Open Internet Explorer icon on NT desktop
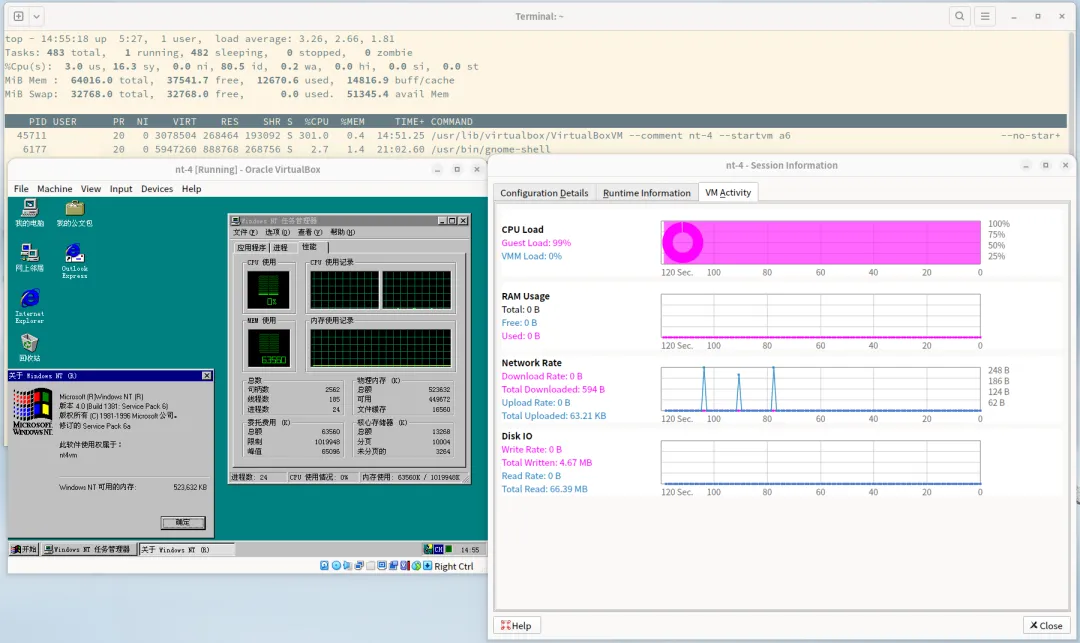1080x643 pixels. (x=29, y=299)
